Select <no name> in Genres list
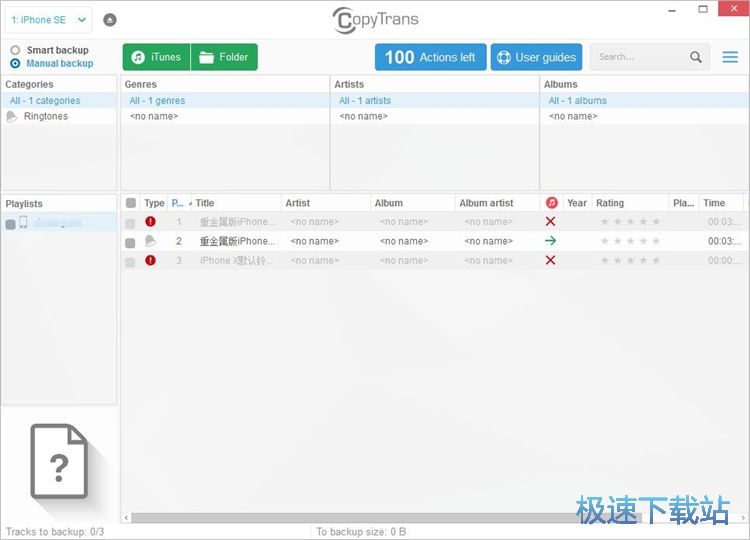The width and height of the screenshot is (750, 540). click(225, 116)
